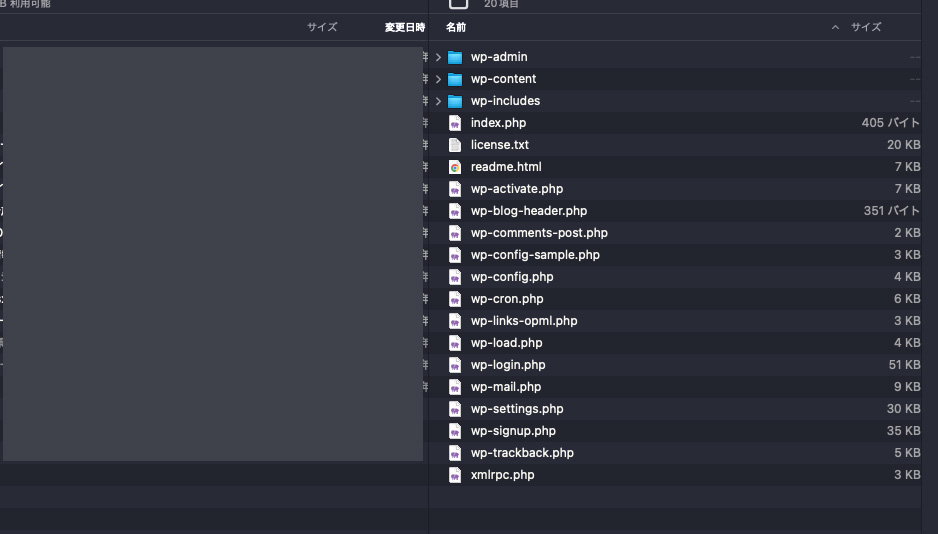Toggle the ascending sort arrow indicator
This screenshot has width=938, height=534.
tap(835, 28)
